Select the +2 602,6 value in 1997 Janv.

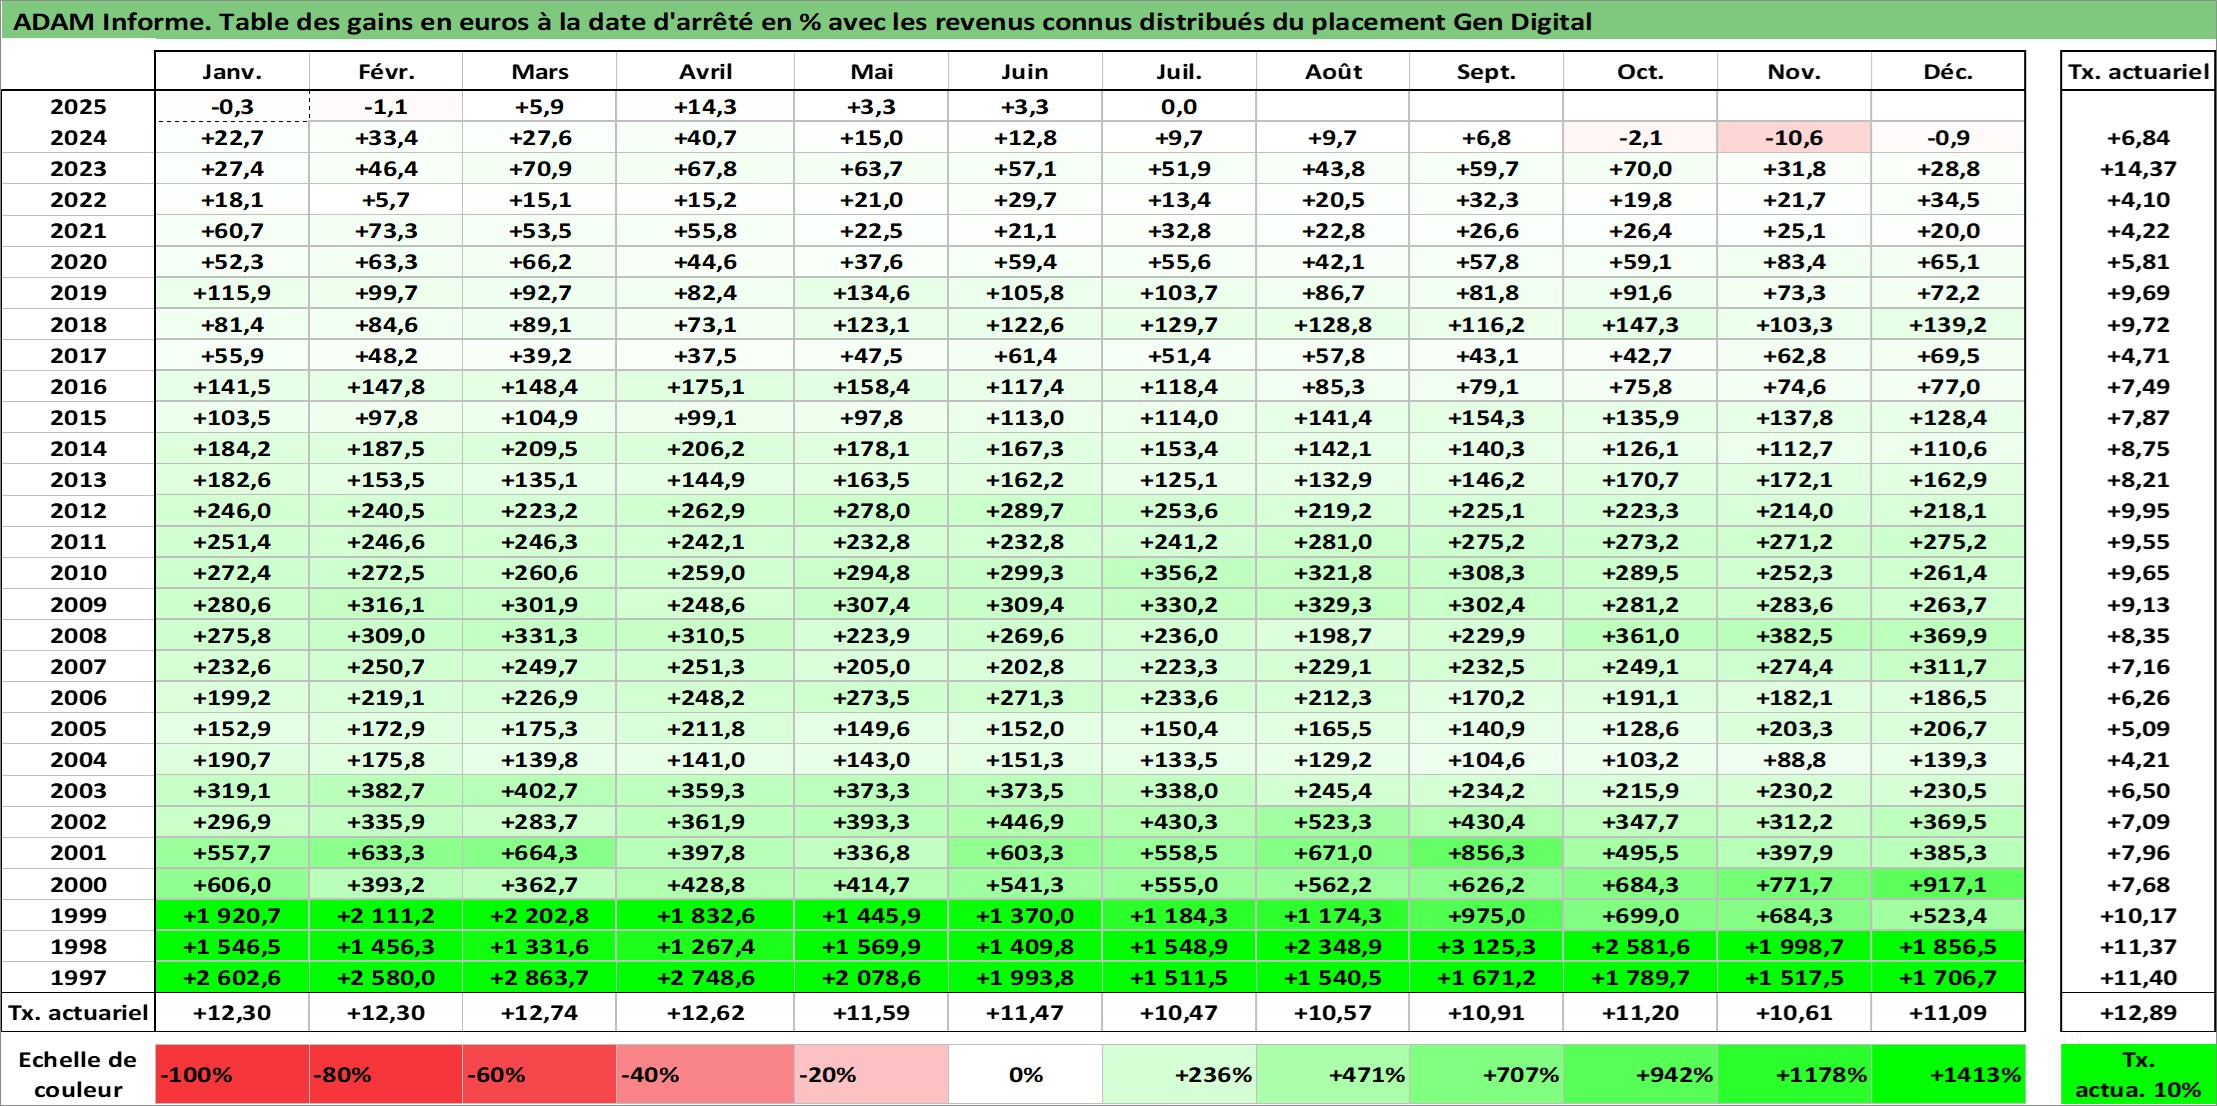coord(232,977)
